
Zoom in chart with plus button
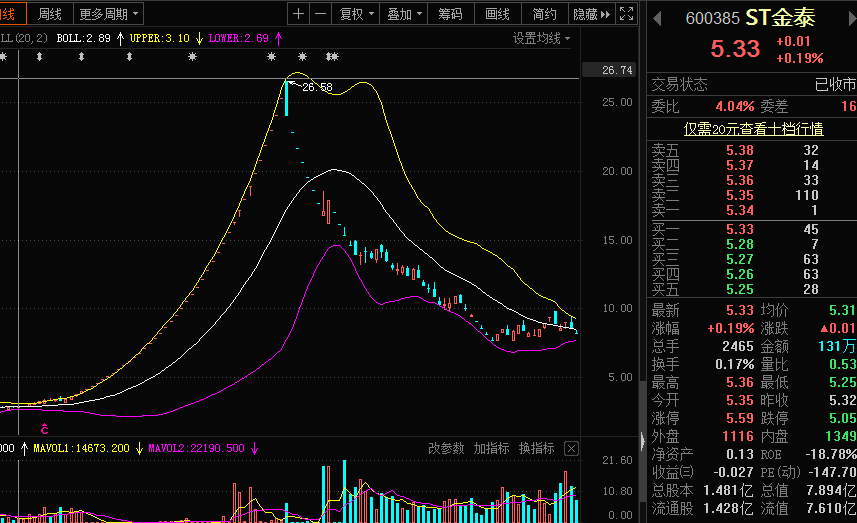click(x=298, y=14)
